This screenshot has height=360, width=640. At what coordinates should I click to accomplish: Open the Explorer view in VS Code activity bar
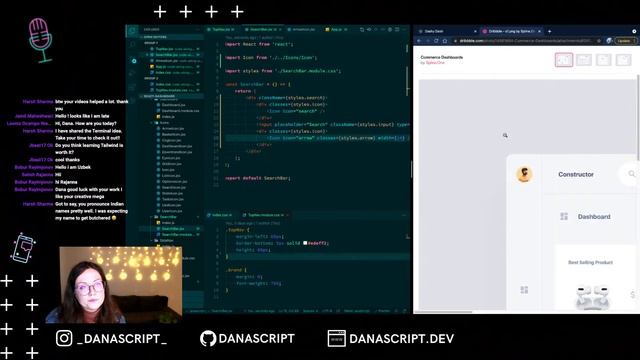pyautogui.click(x=132, y=31)
